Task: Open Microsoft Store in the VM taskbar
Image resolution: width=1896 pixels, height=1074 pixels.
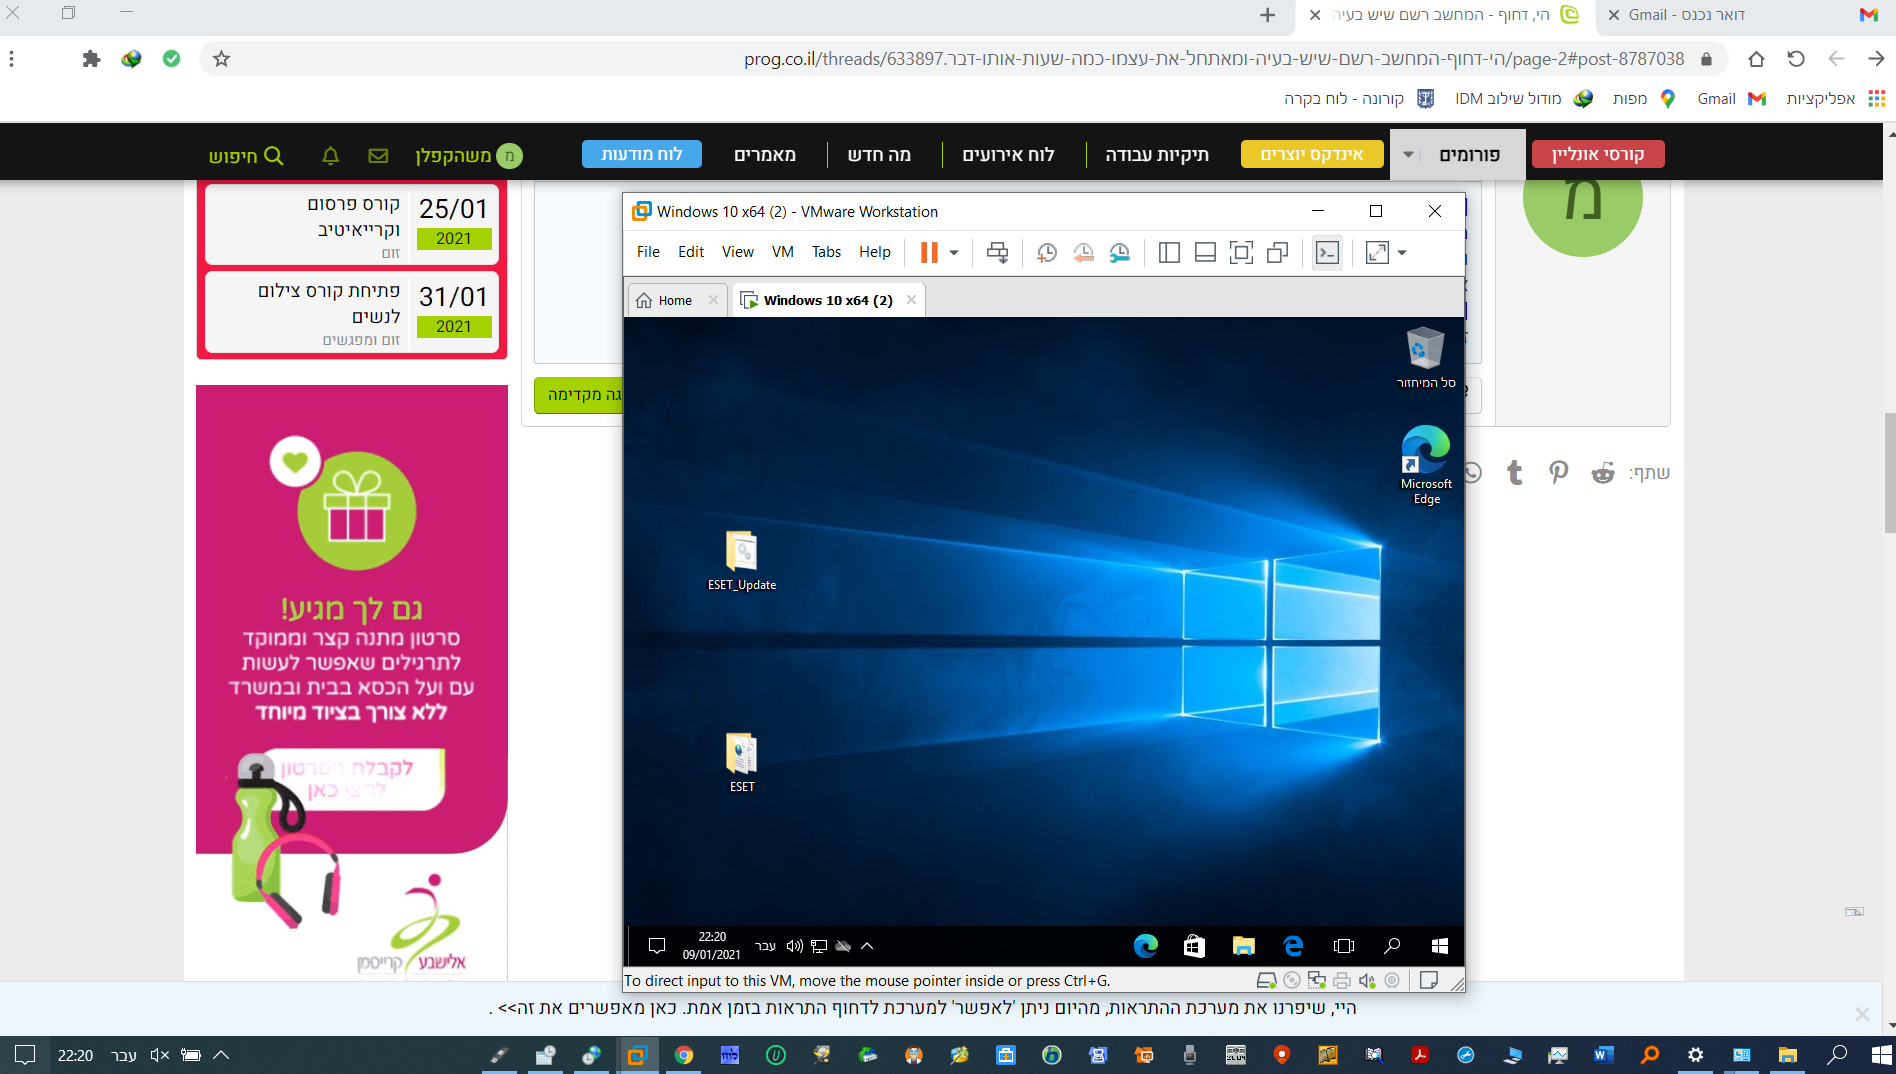Action: click(1194, 946)
